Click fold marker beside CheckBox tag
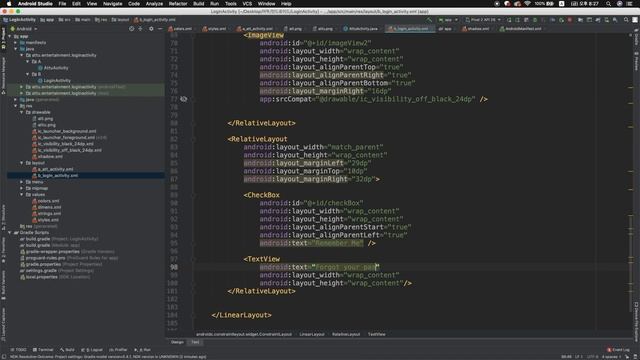Image resolution: width=640 pixels, height=360 pixels. click(193, 195)
